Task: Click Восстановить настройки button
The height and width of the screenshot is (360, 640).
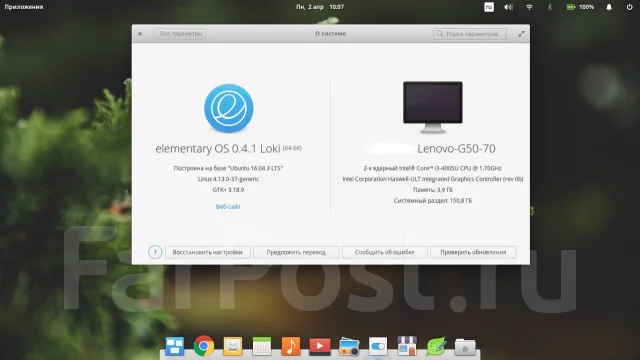Action: (207, 252)
